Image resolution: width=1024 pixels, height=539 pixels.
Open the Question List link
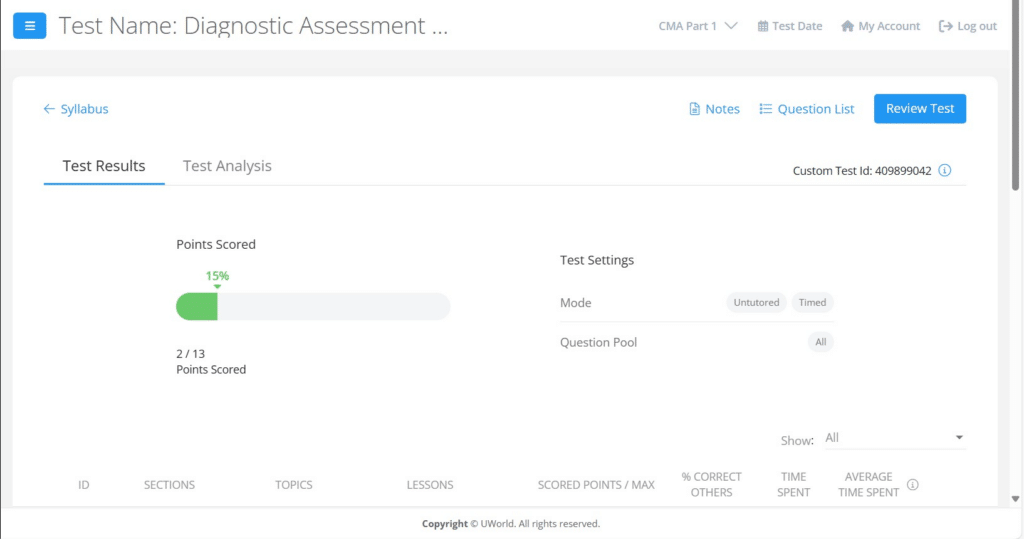click(816, 109)
